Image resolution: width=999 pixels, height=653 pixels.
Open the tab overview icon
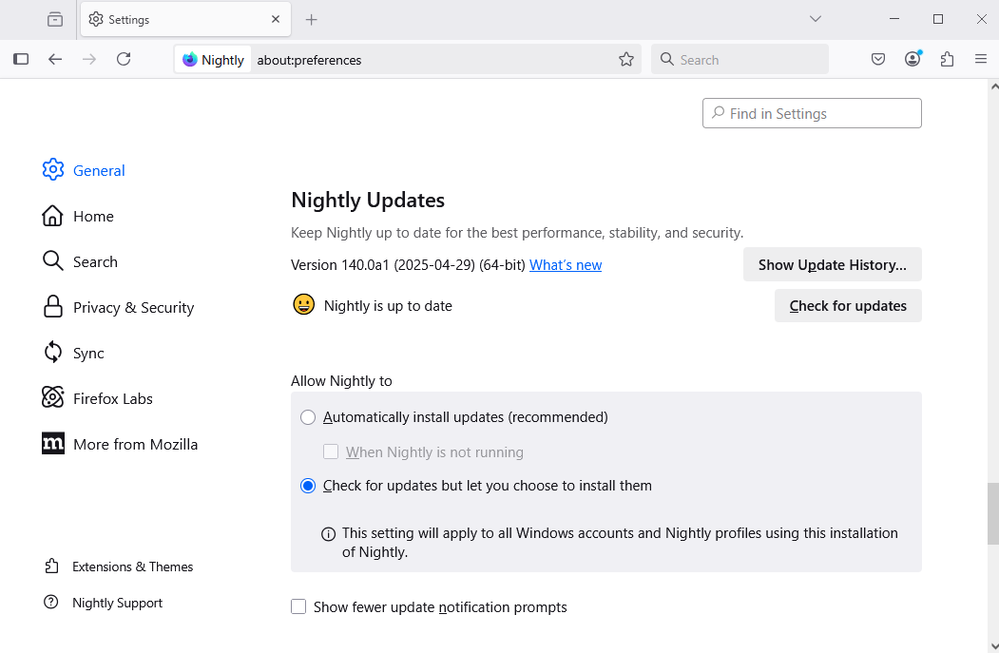click(x=55, y=19)
